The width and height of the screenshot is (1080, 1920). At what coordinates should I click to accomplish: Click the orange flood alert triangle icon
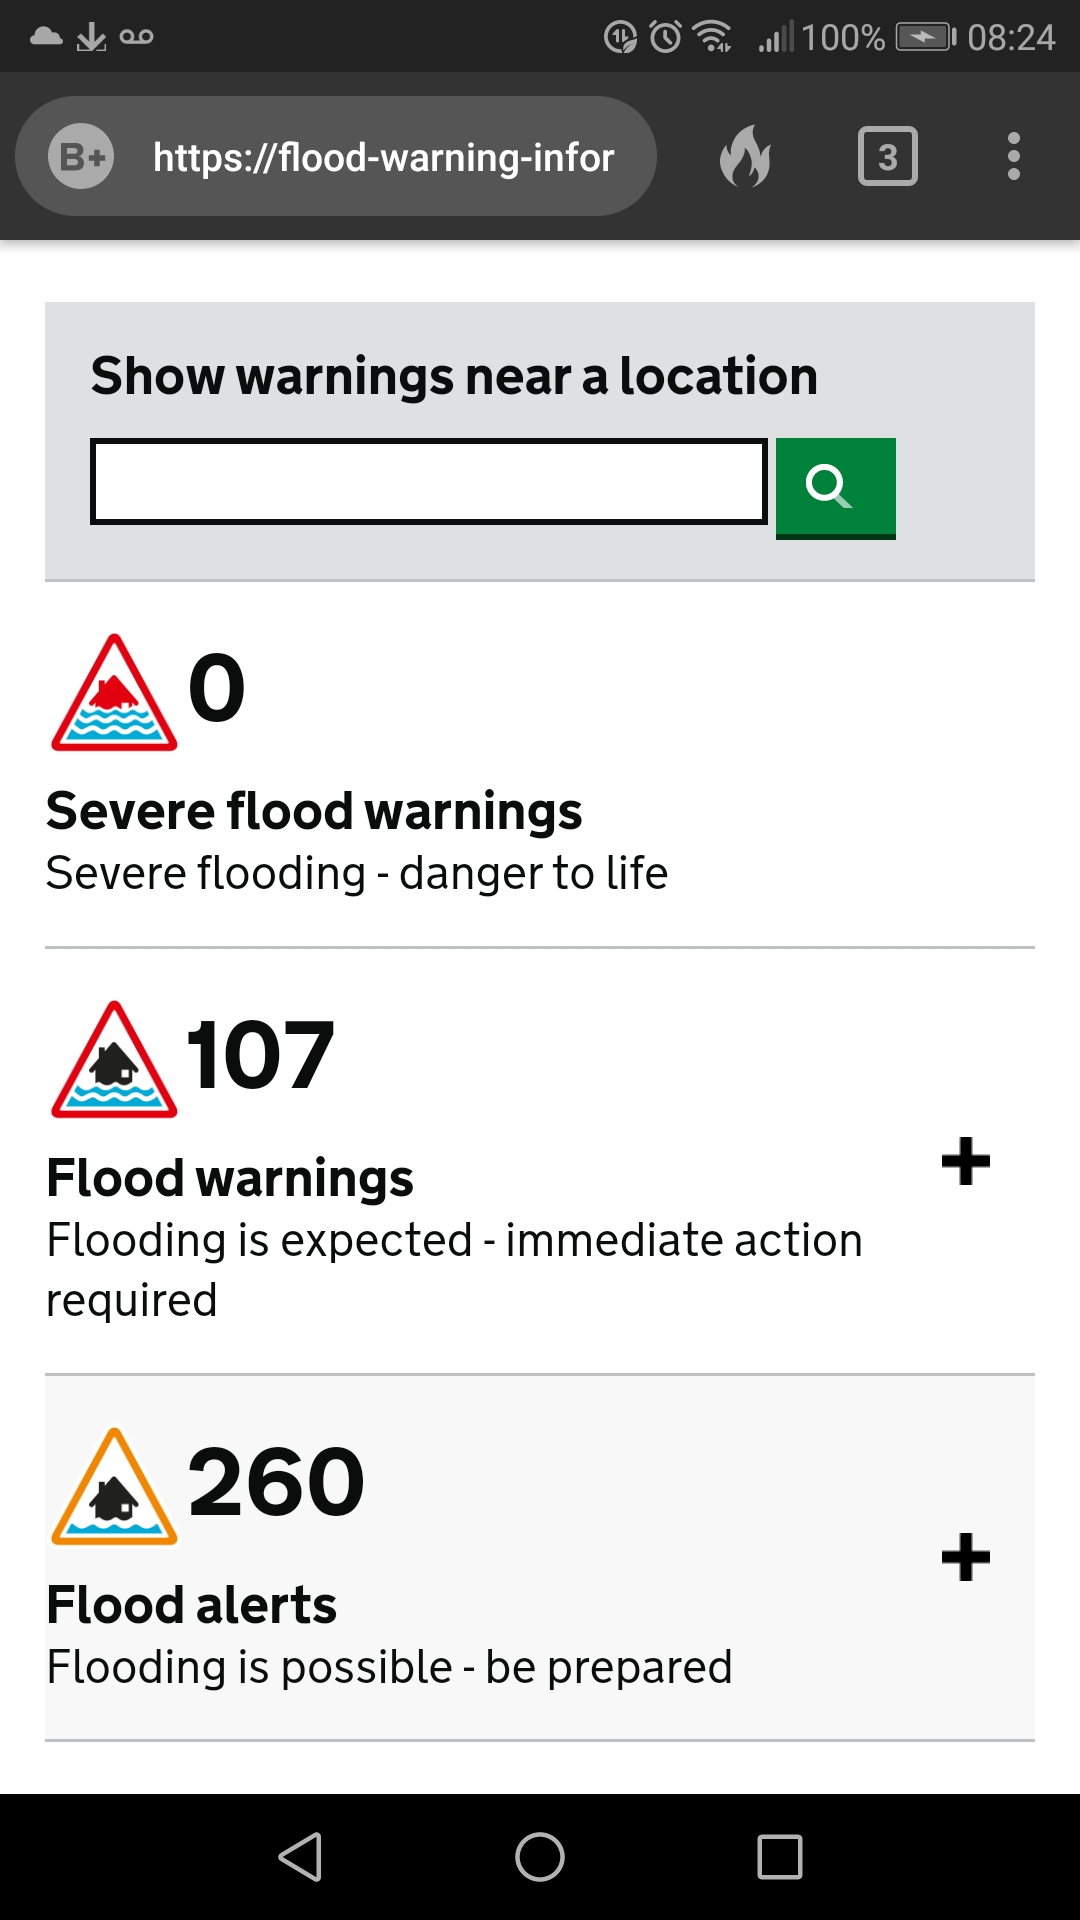tap(114, 1487)
